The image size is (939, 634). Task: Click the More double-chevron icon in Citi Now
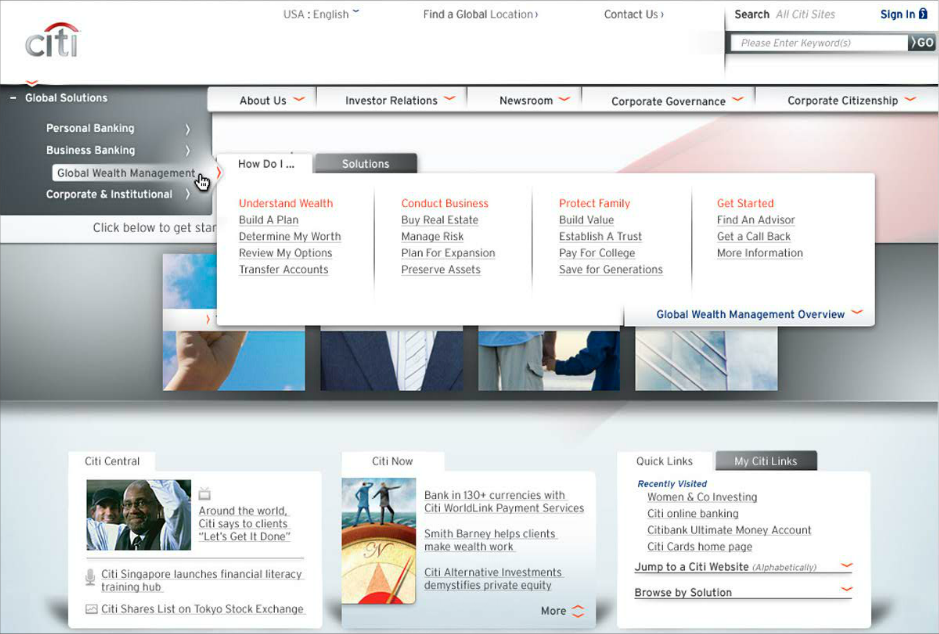click(x=578, y=611)
